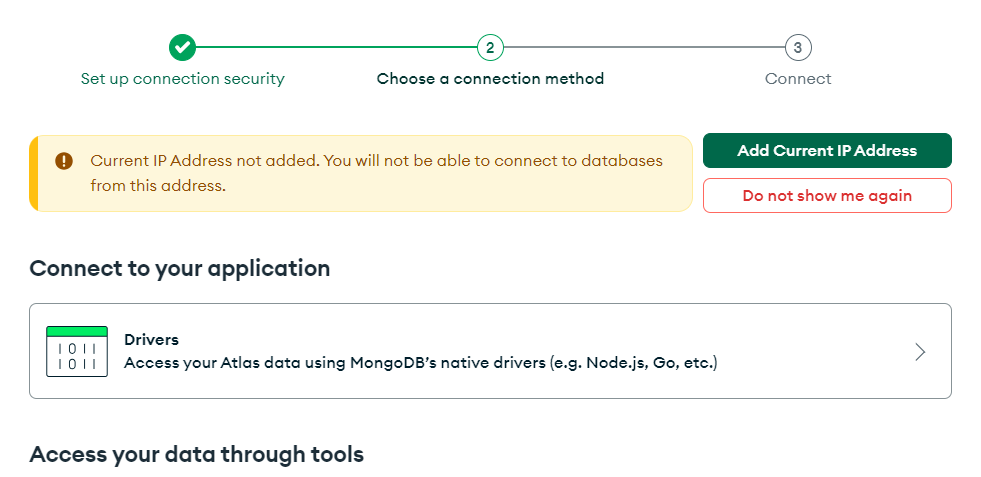Click the Drivers native drivers description text
This screenshot has height=477, width=981.
421,362
